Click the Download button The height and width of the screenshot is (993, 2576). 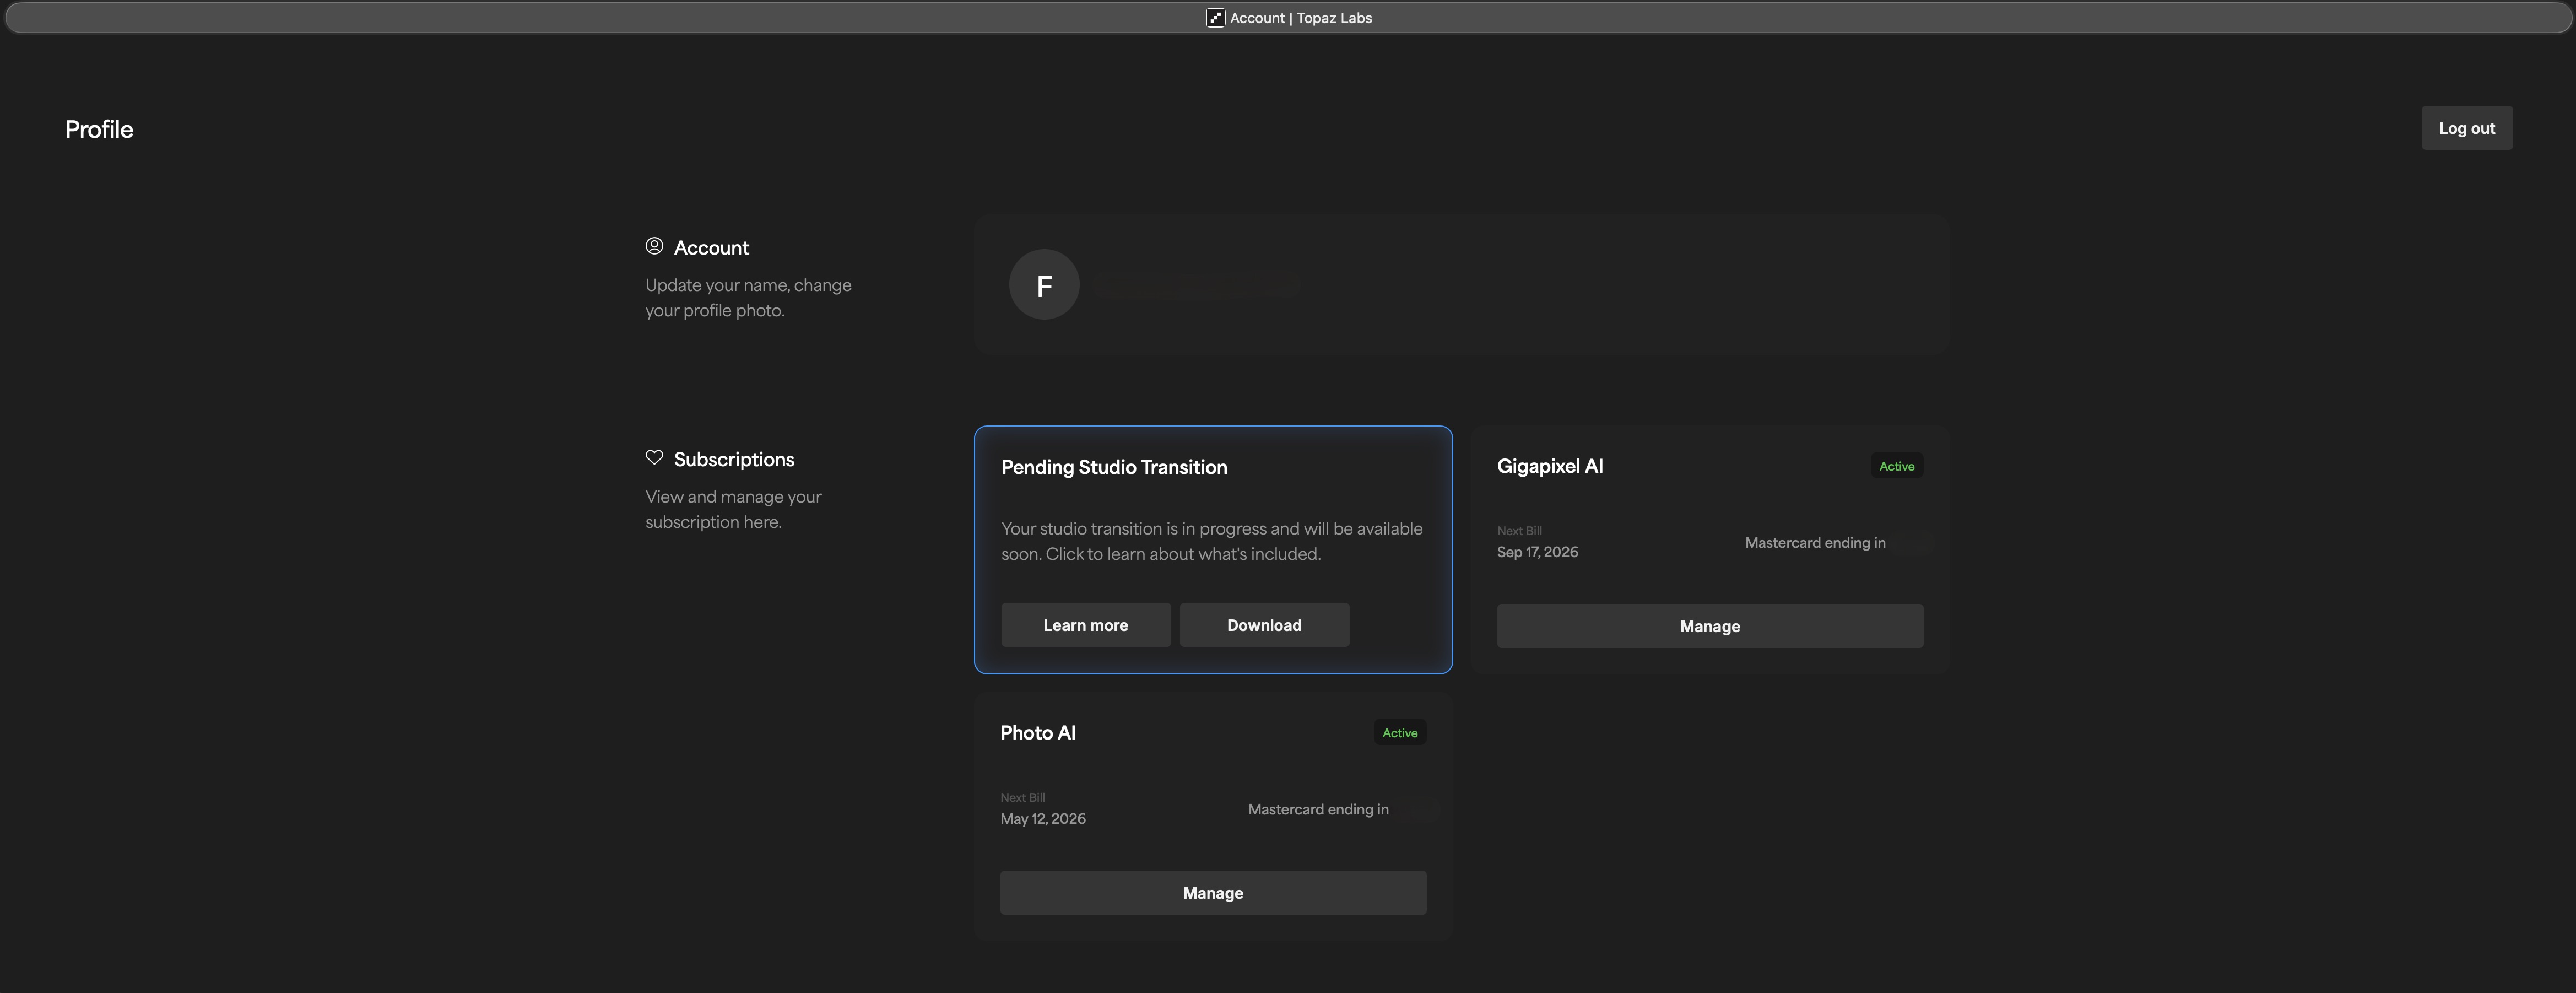point(1263,625)
